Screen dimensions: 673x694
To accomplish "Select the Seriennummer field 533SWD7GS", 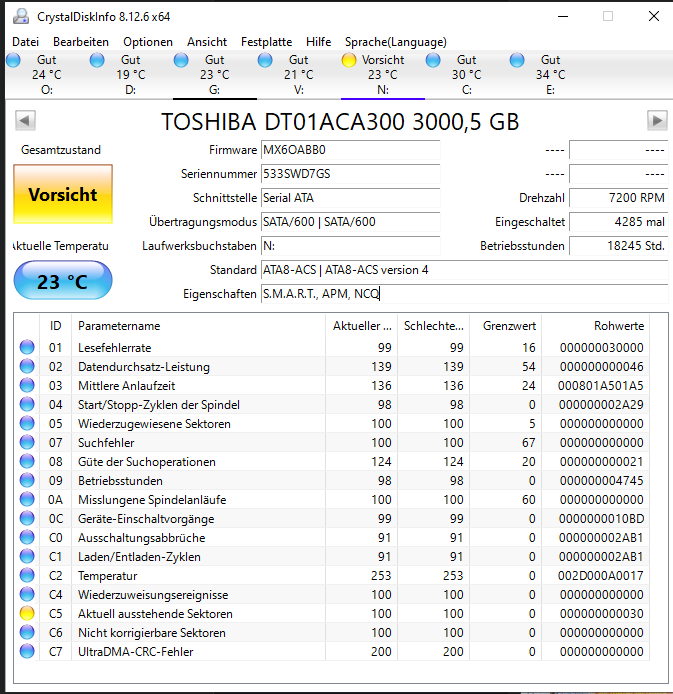I will (350, 174).
